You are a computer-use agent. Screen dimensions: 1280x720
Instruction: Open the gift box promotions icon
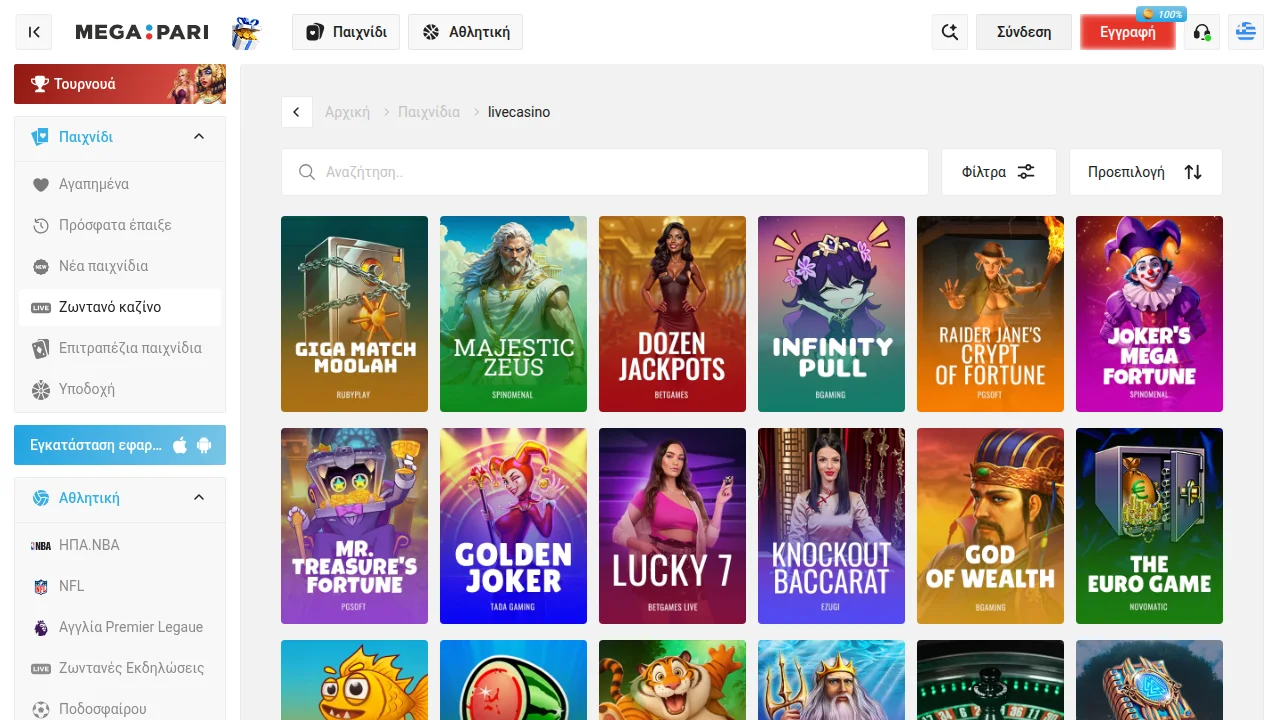click(246, 33)
